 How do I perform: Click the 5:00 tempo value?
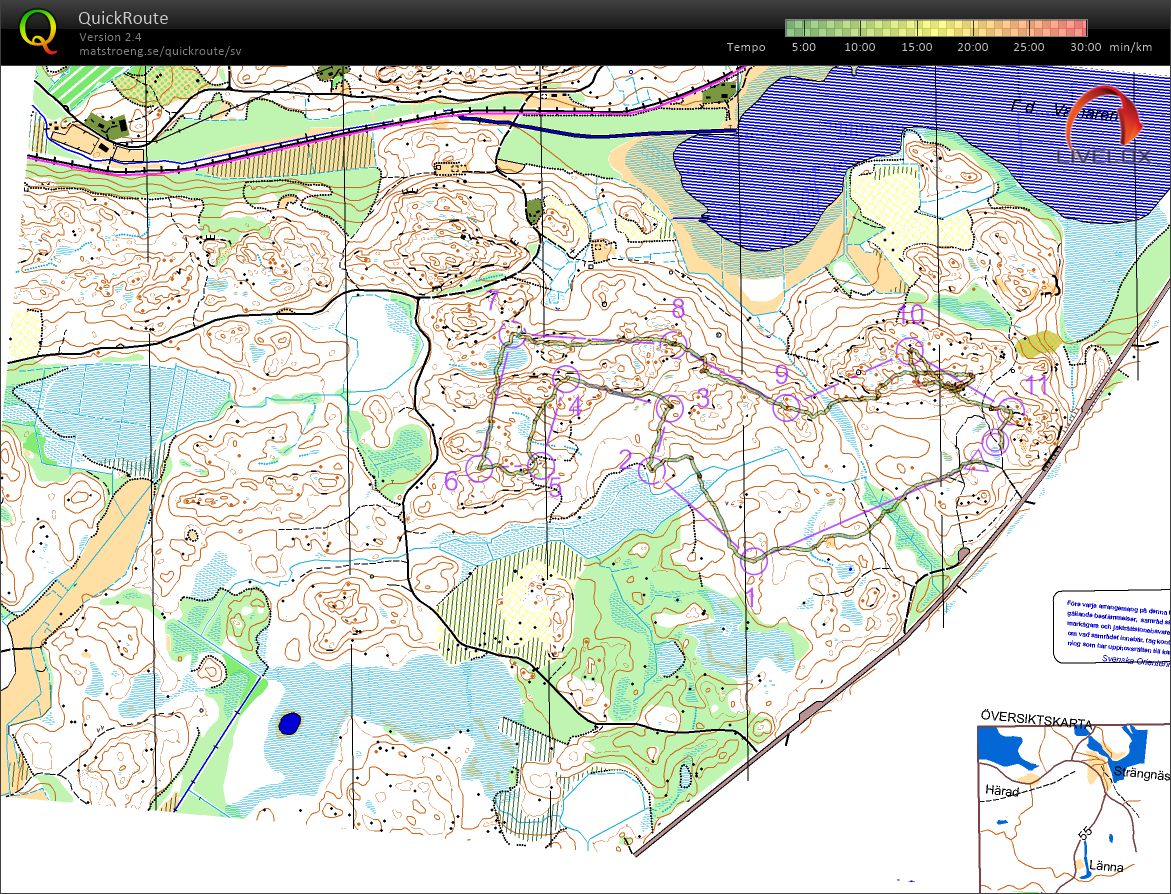coord(804,47)
